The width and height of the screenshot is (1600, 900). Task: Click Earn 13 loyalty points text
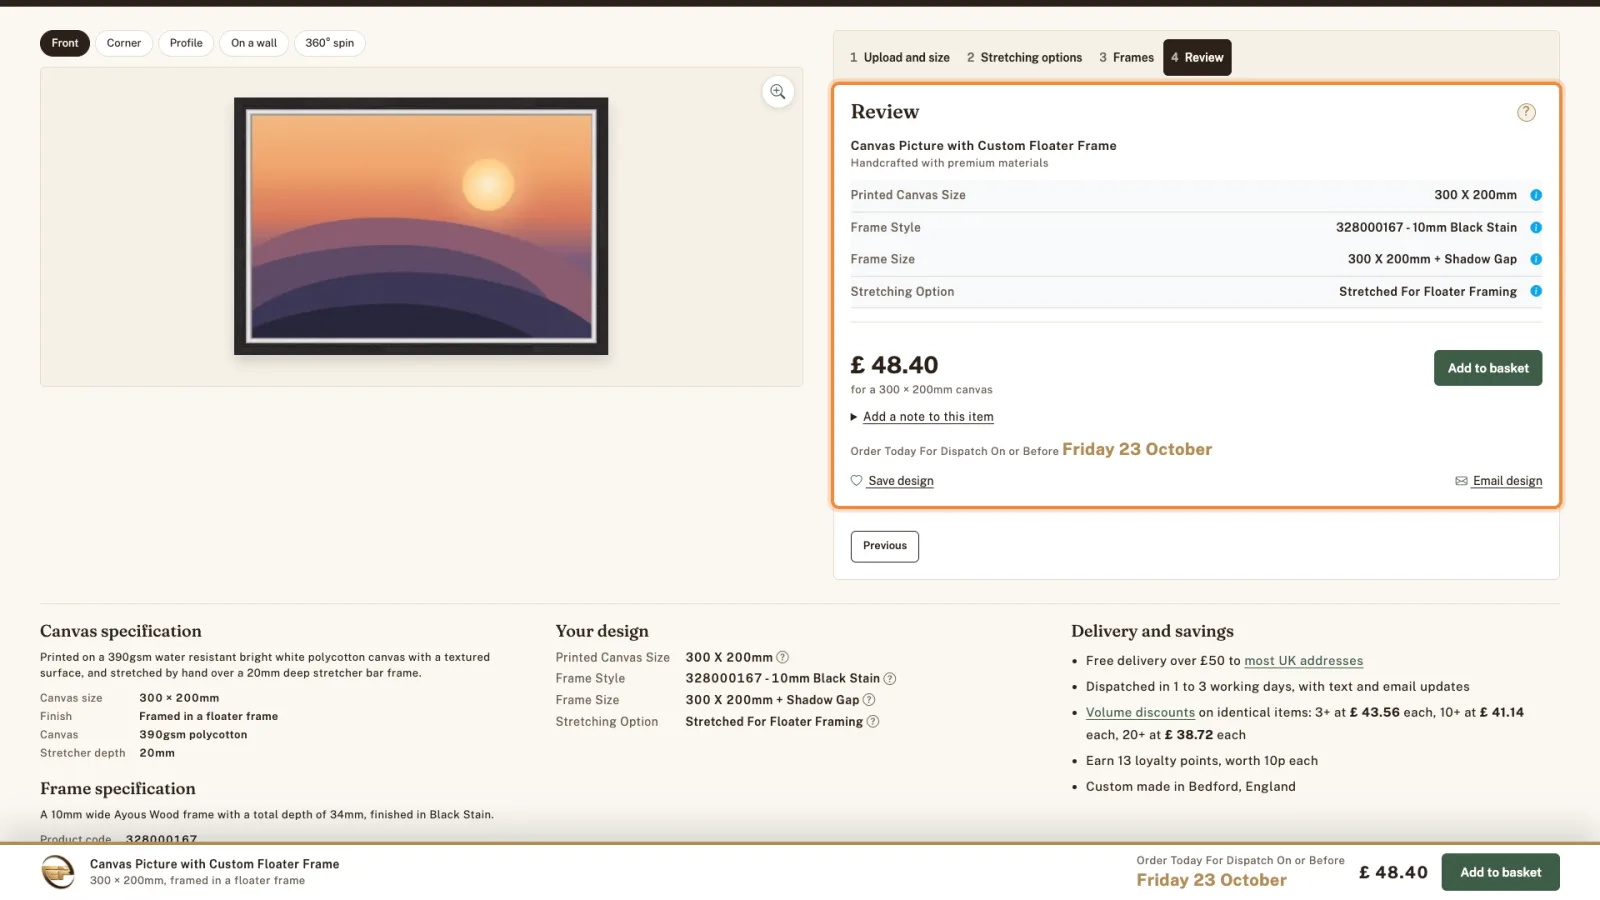pos(1202,761)
